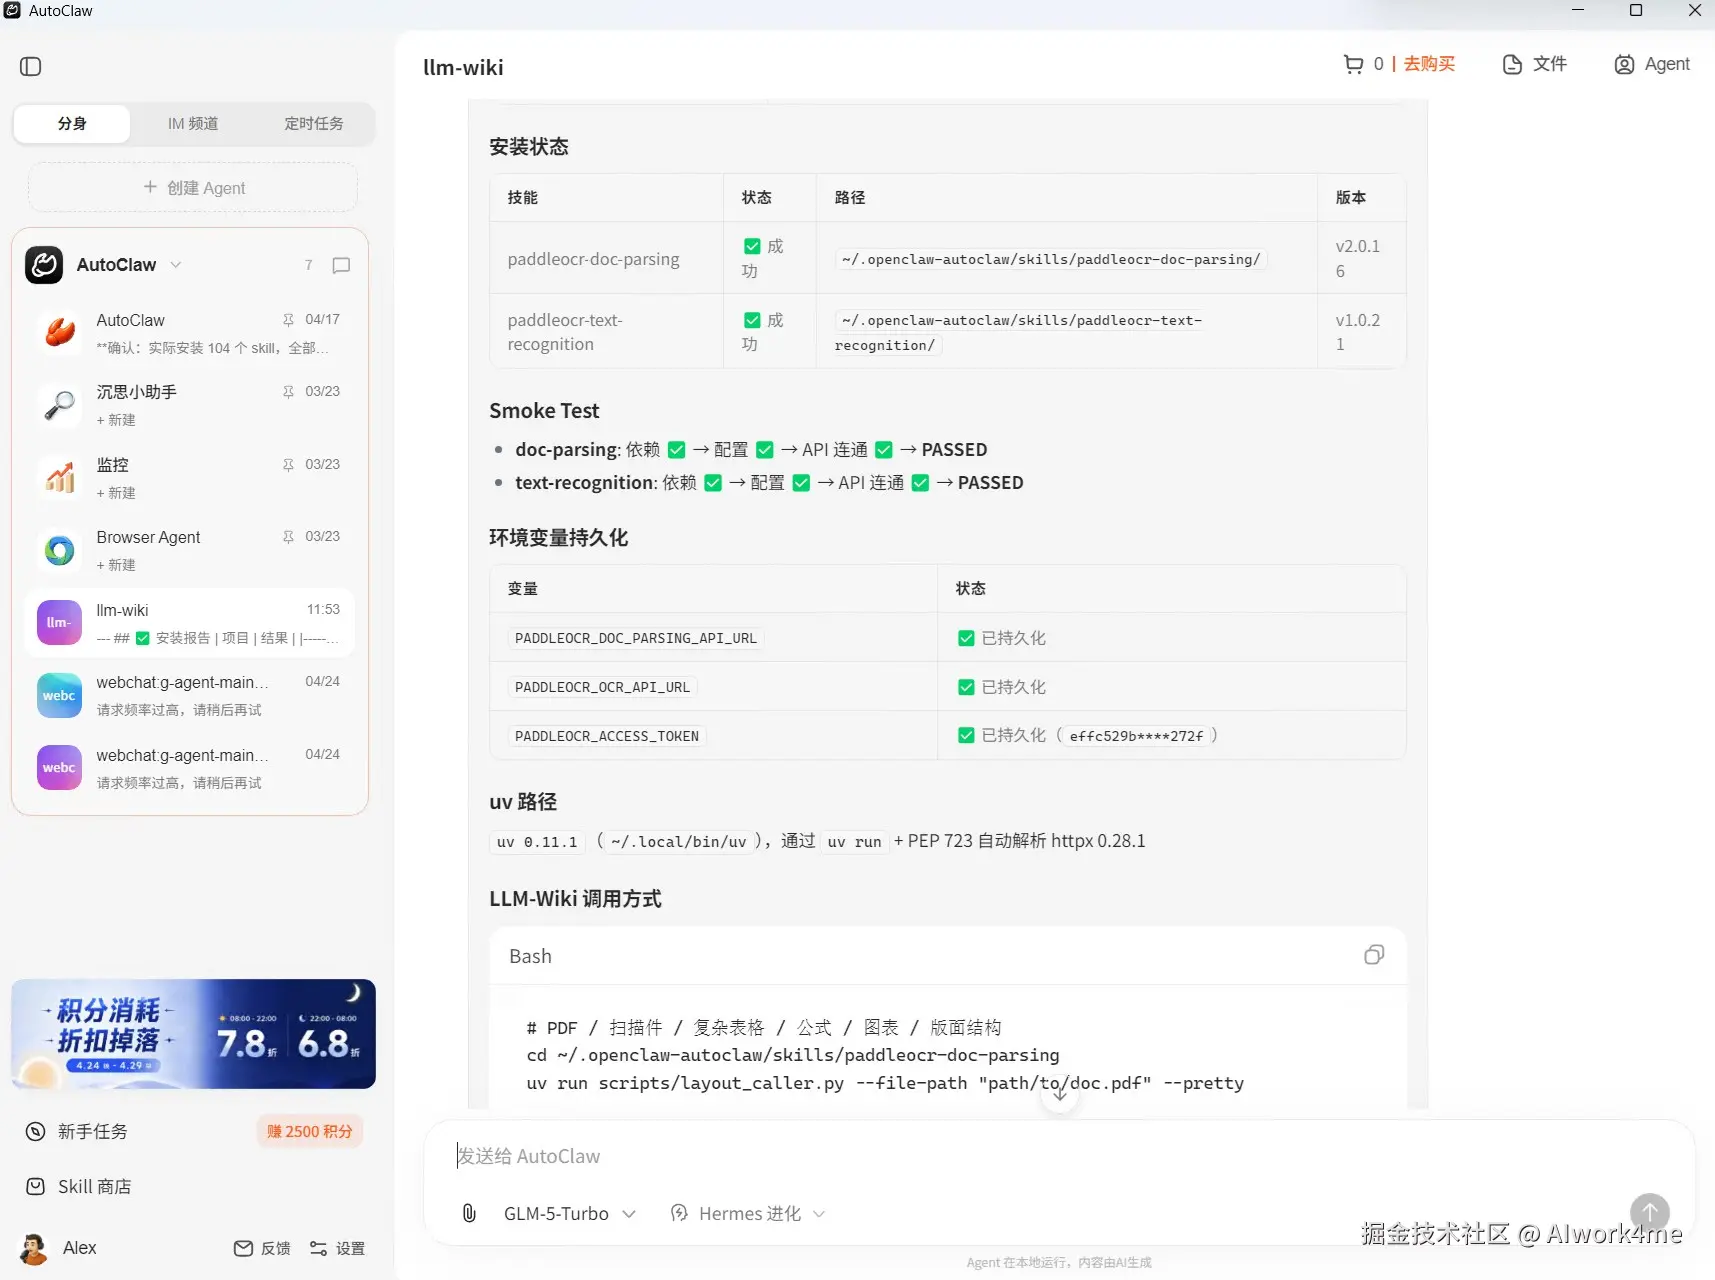This screenshot has height=1280, width=1715.
Task: Click 赚 2500 积分 badge
Action: [309, 1131]
